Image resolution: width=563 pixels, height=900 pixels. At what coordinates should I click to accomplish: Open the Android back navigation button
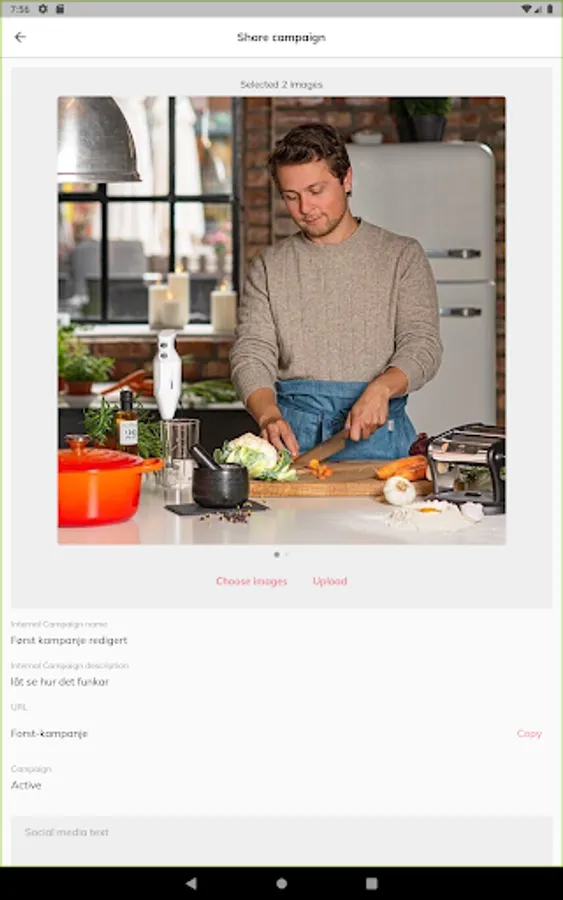[x=192, y=883]
